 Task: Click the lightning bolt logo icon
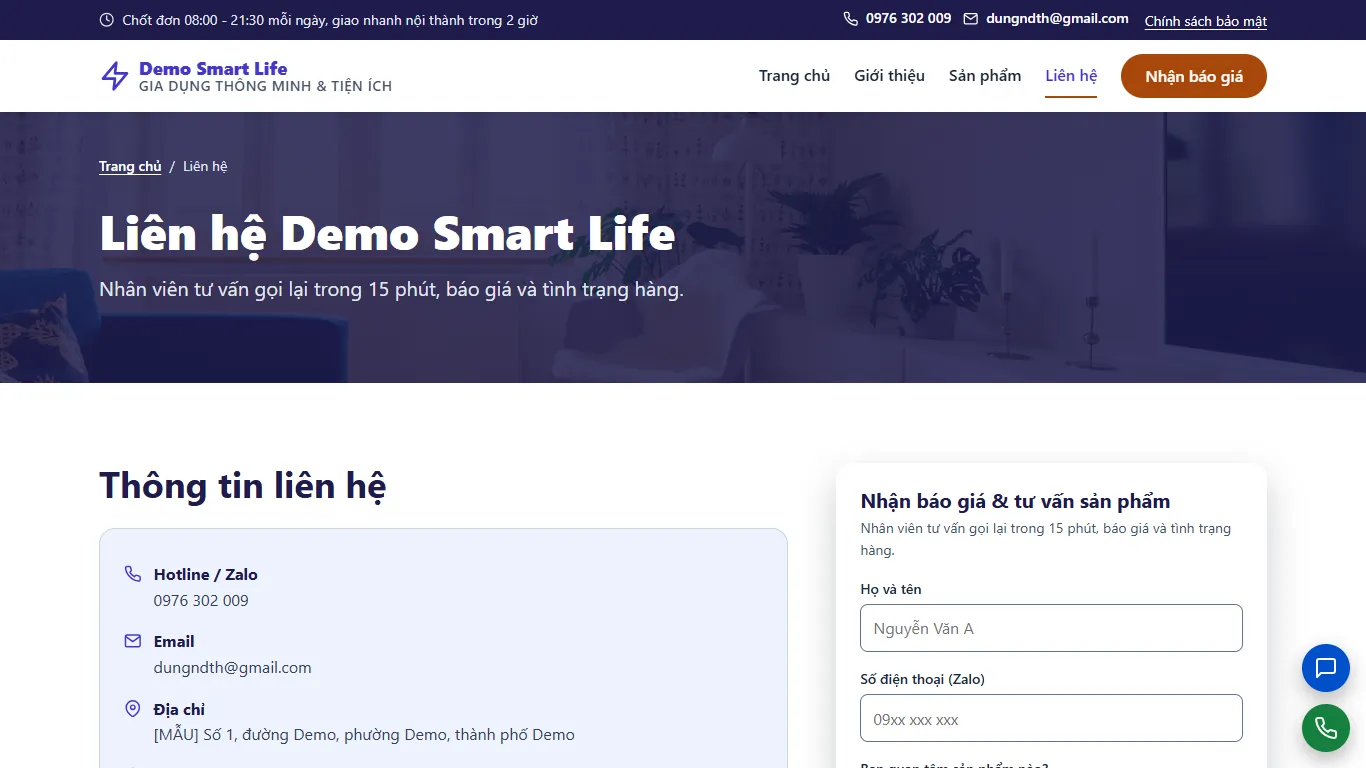point(115,76)
